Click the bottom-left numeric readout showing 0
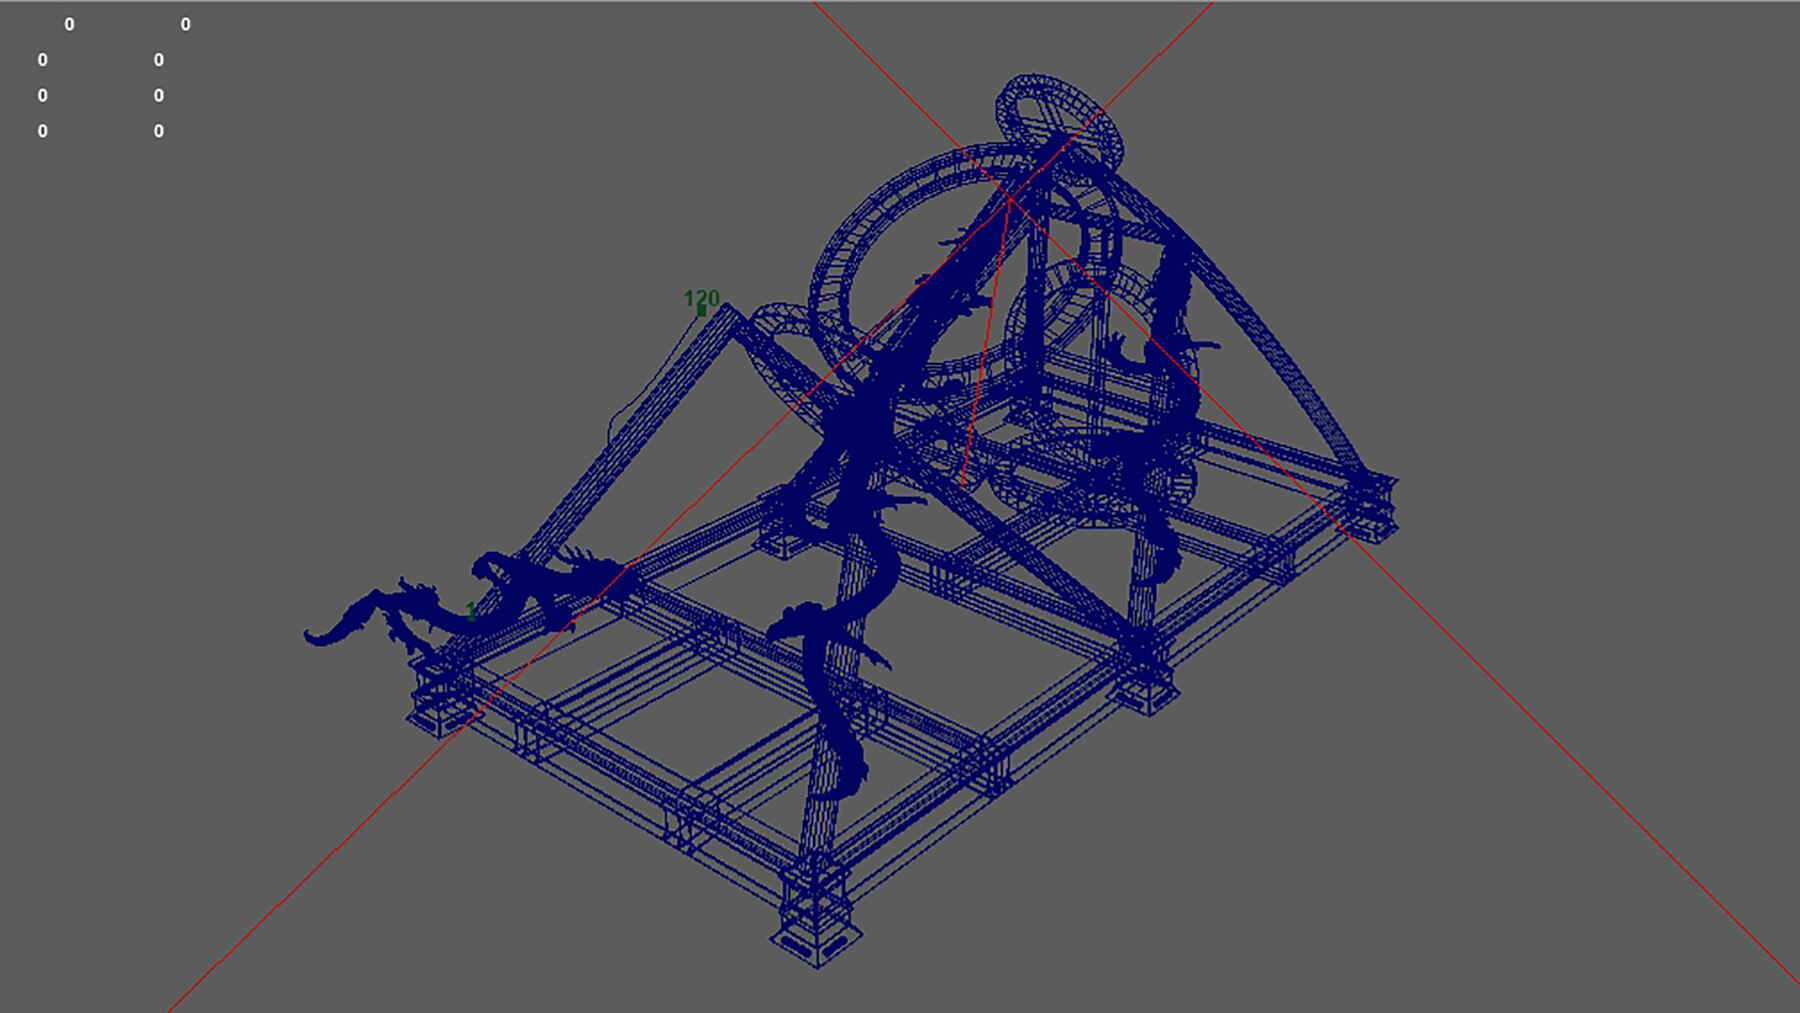1800x1013 pixels. [42, 130]
